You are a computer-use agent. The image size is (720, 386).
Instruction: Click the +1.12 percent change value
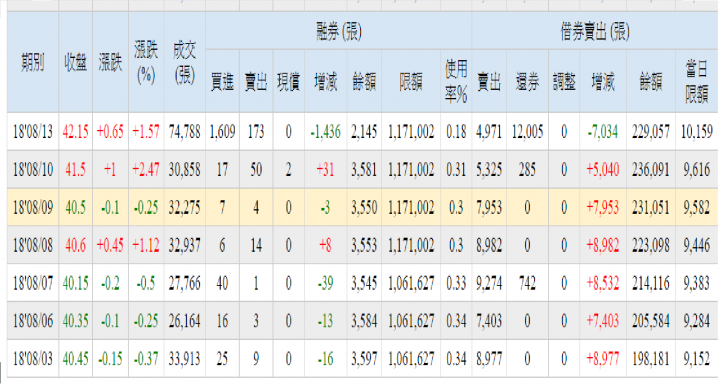tap(146, 246)
